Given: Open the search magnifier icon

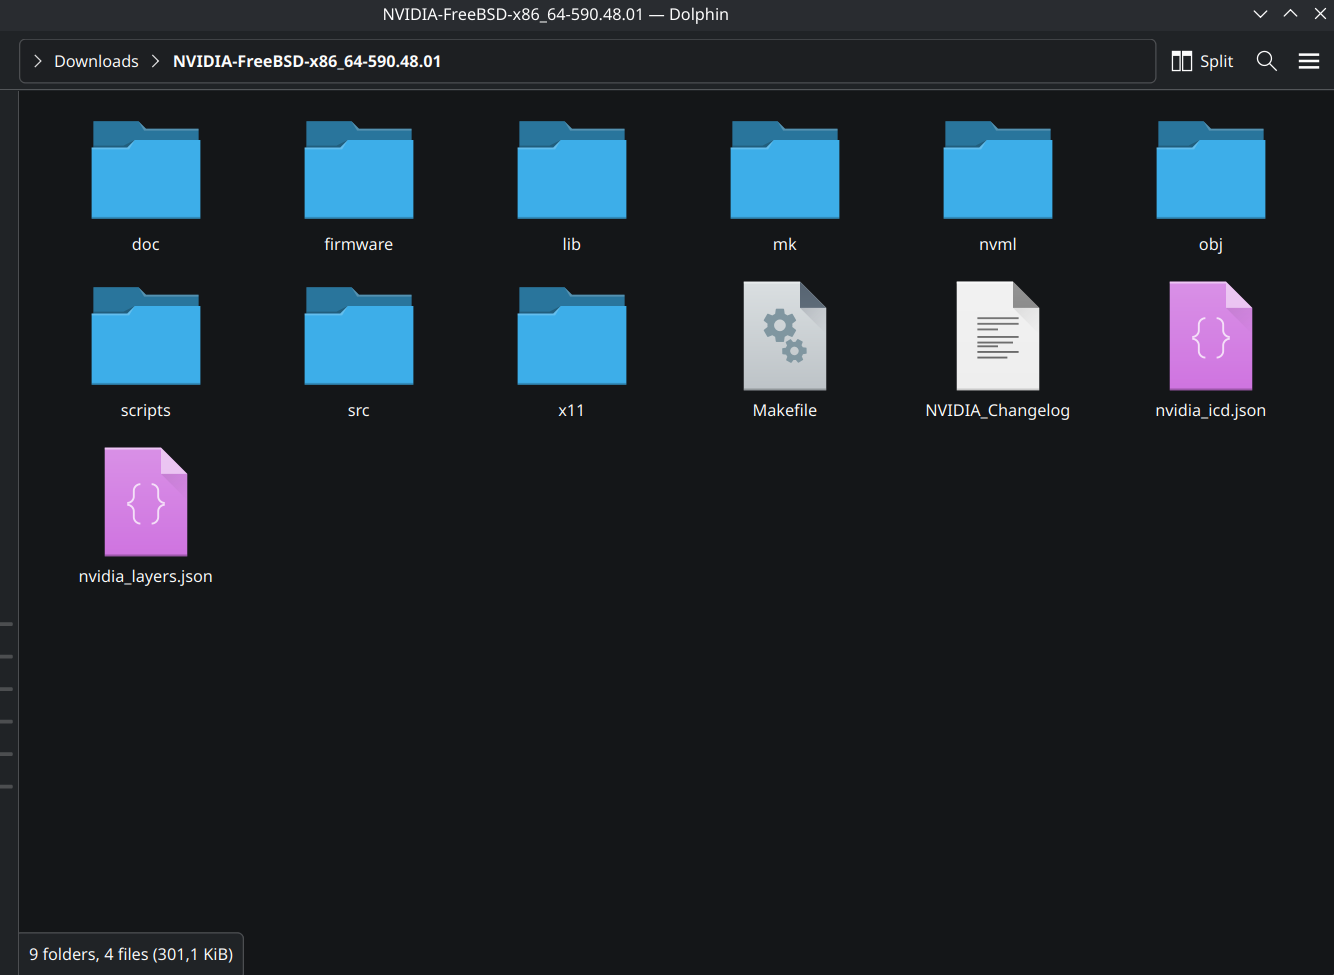Looking at the screenshot, I should [x=1267, y=61].
